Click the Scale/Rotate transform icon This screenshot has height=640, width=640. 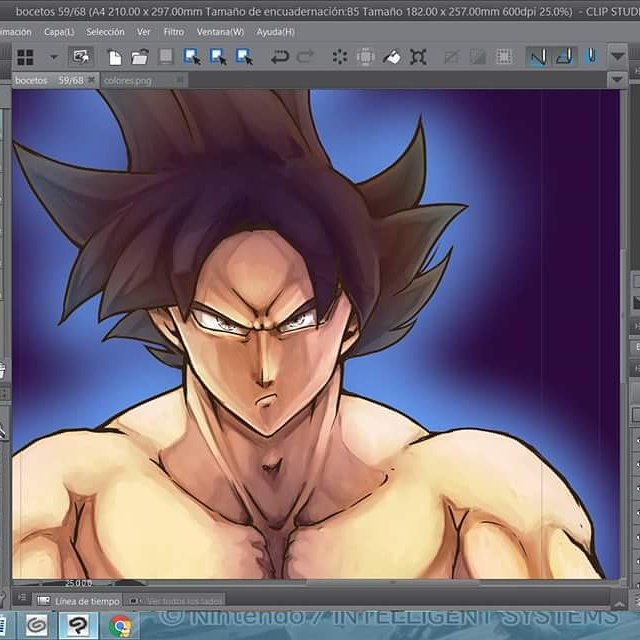coord(418,57)
